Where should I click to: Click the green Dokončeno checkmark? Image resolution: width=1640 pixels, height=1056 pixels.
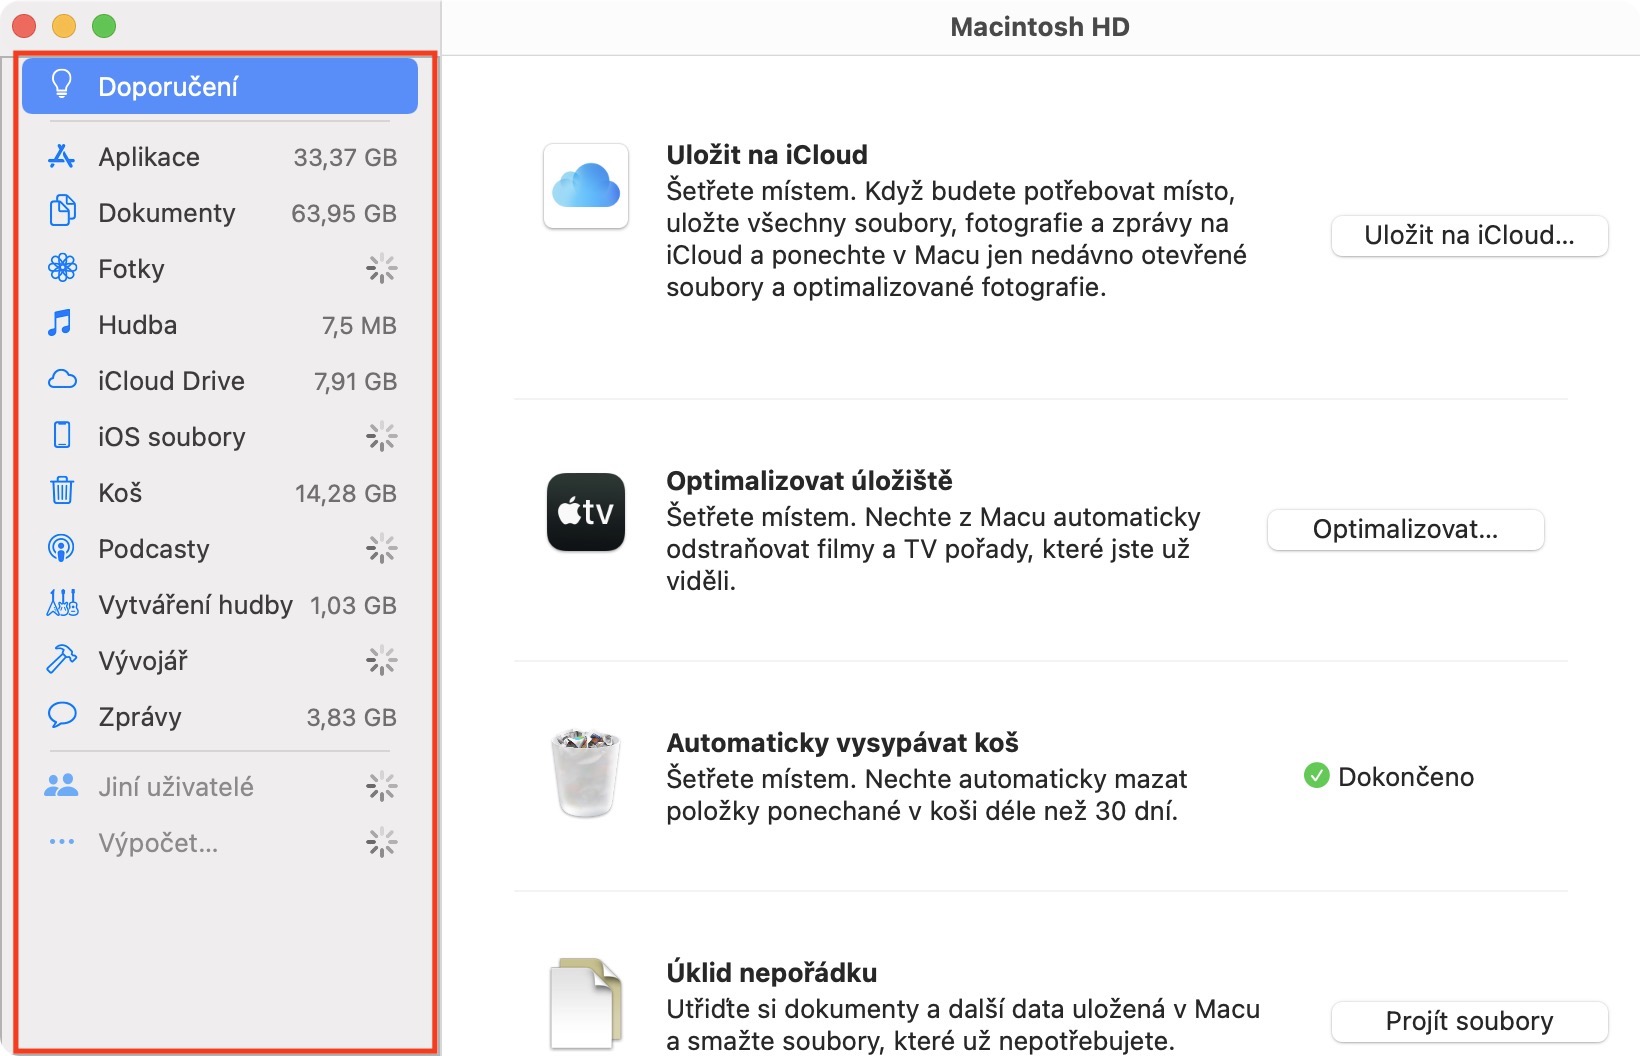[x=1316, y=776]
